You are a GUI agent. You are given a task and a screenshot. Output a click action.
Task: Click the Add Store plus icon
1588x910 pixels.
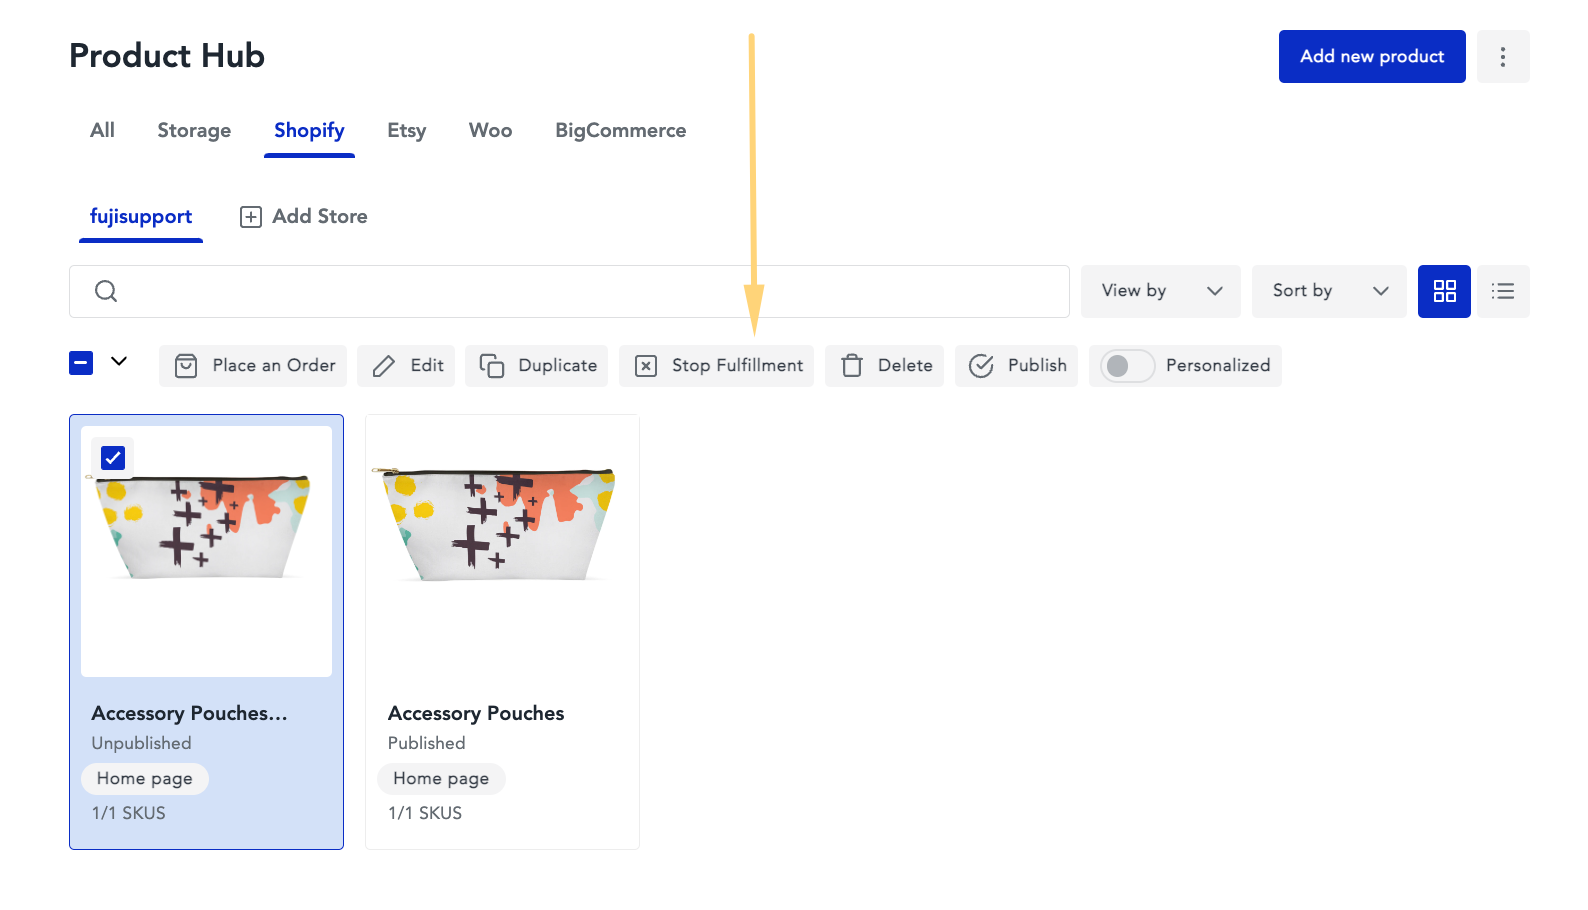point(251,217)
